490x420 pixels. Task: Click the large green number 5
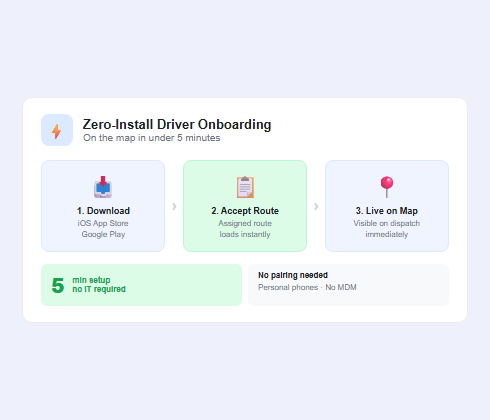pos(58,286)
